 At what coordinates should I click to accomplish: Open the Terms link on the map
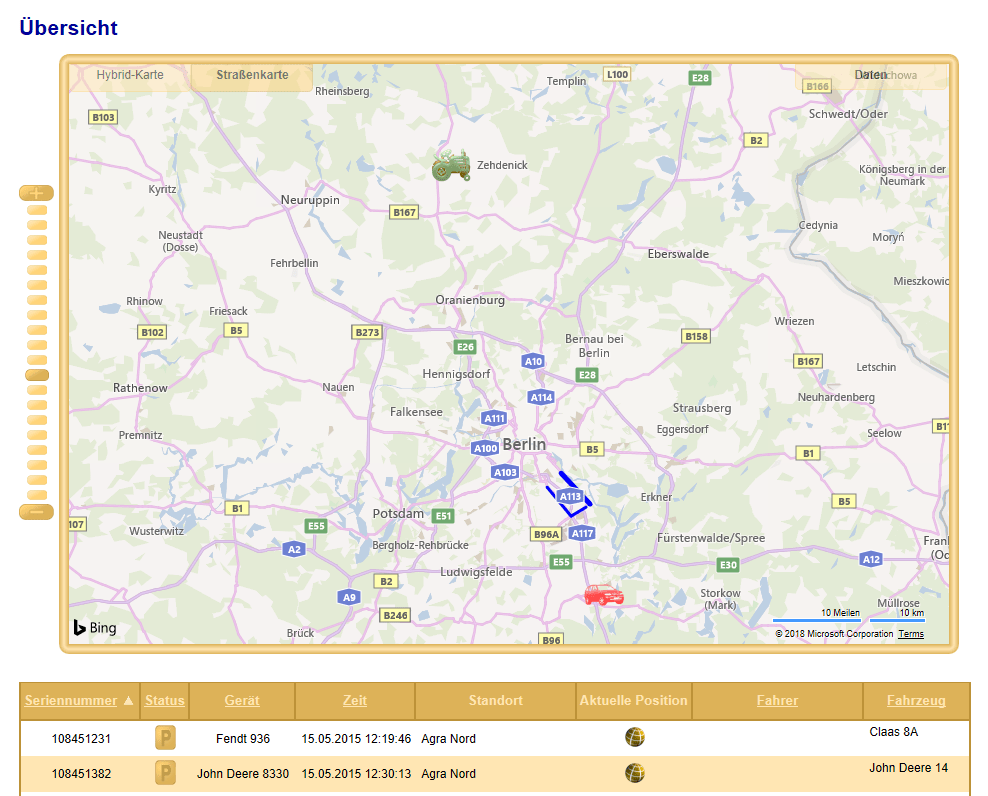pyautogui.click(x=911, y=634)
